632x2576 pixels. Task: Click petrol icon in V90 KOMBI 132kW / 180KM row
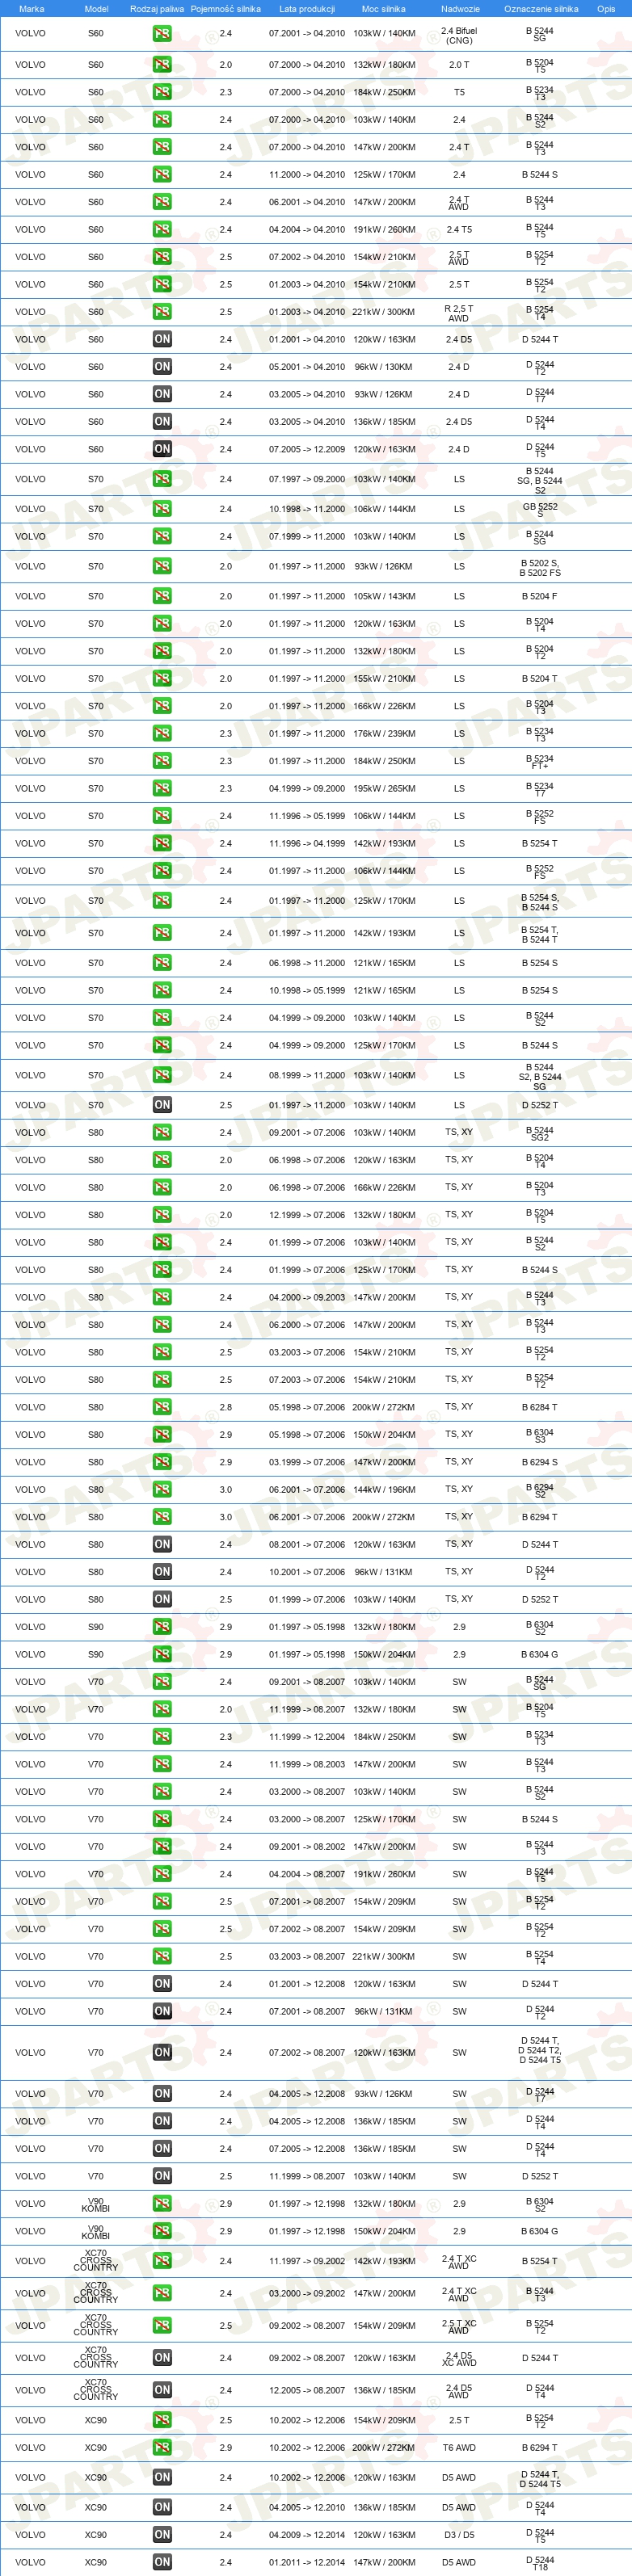tap(162, 2204)
